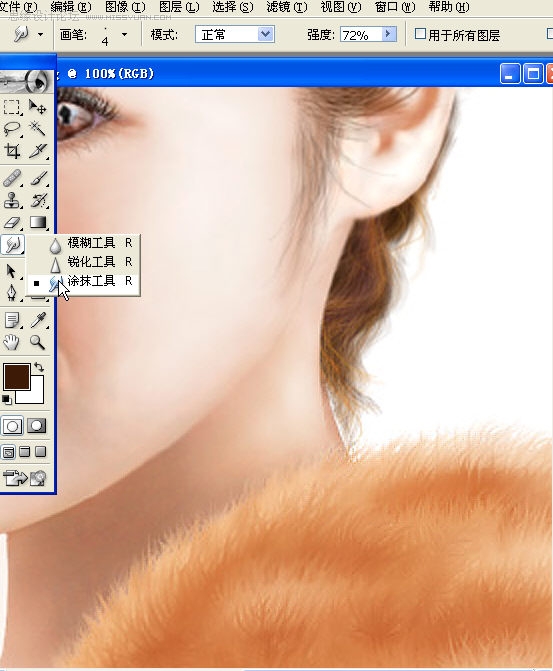The width and height of the screenshot is (553, 671).
Task: Select the Brush tool
Action: [38, 178]
